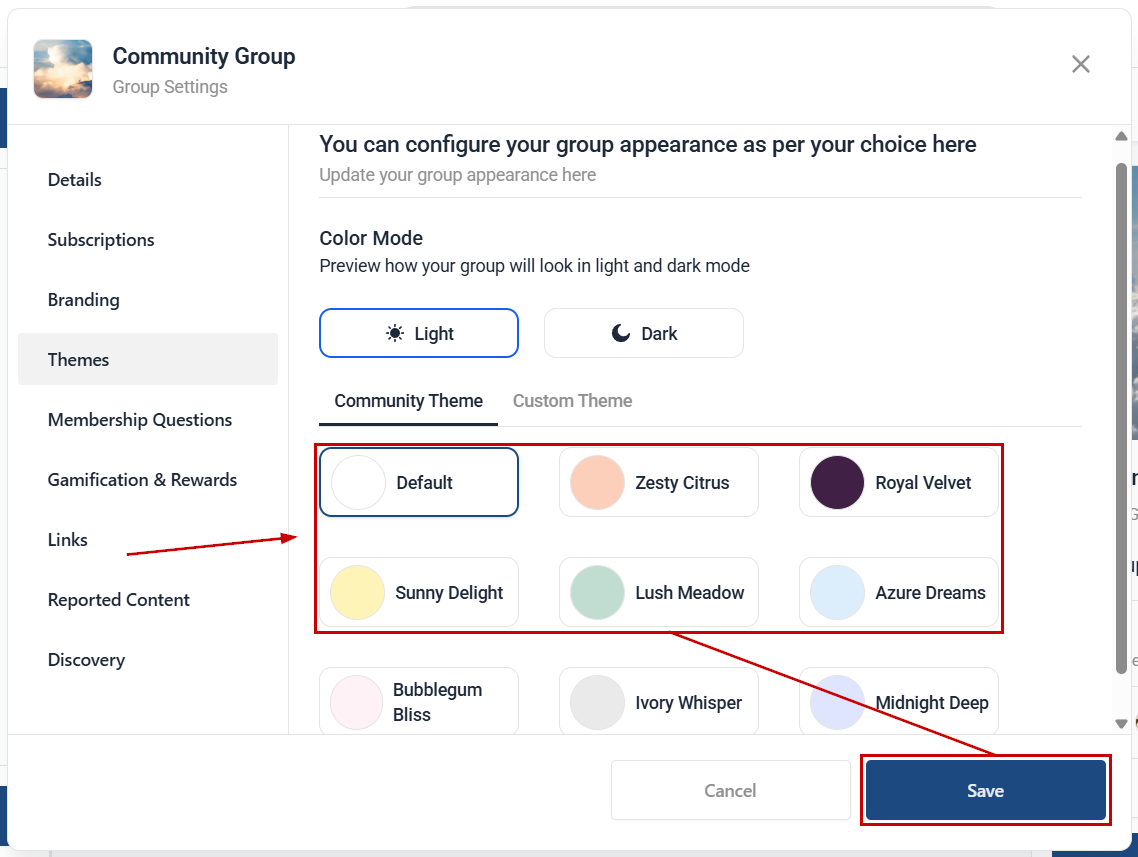Click the Community Group cloud avatar image
Image resolution: width=1138 pixels, height=857 pixels.
(x=63, y=69)
